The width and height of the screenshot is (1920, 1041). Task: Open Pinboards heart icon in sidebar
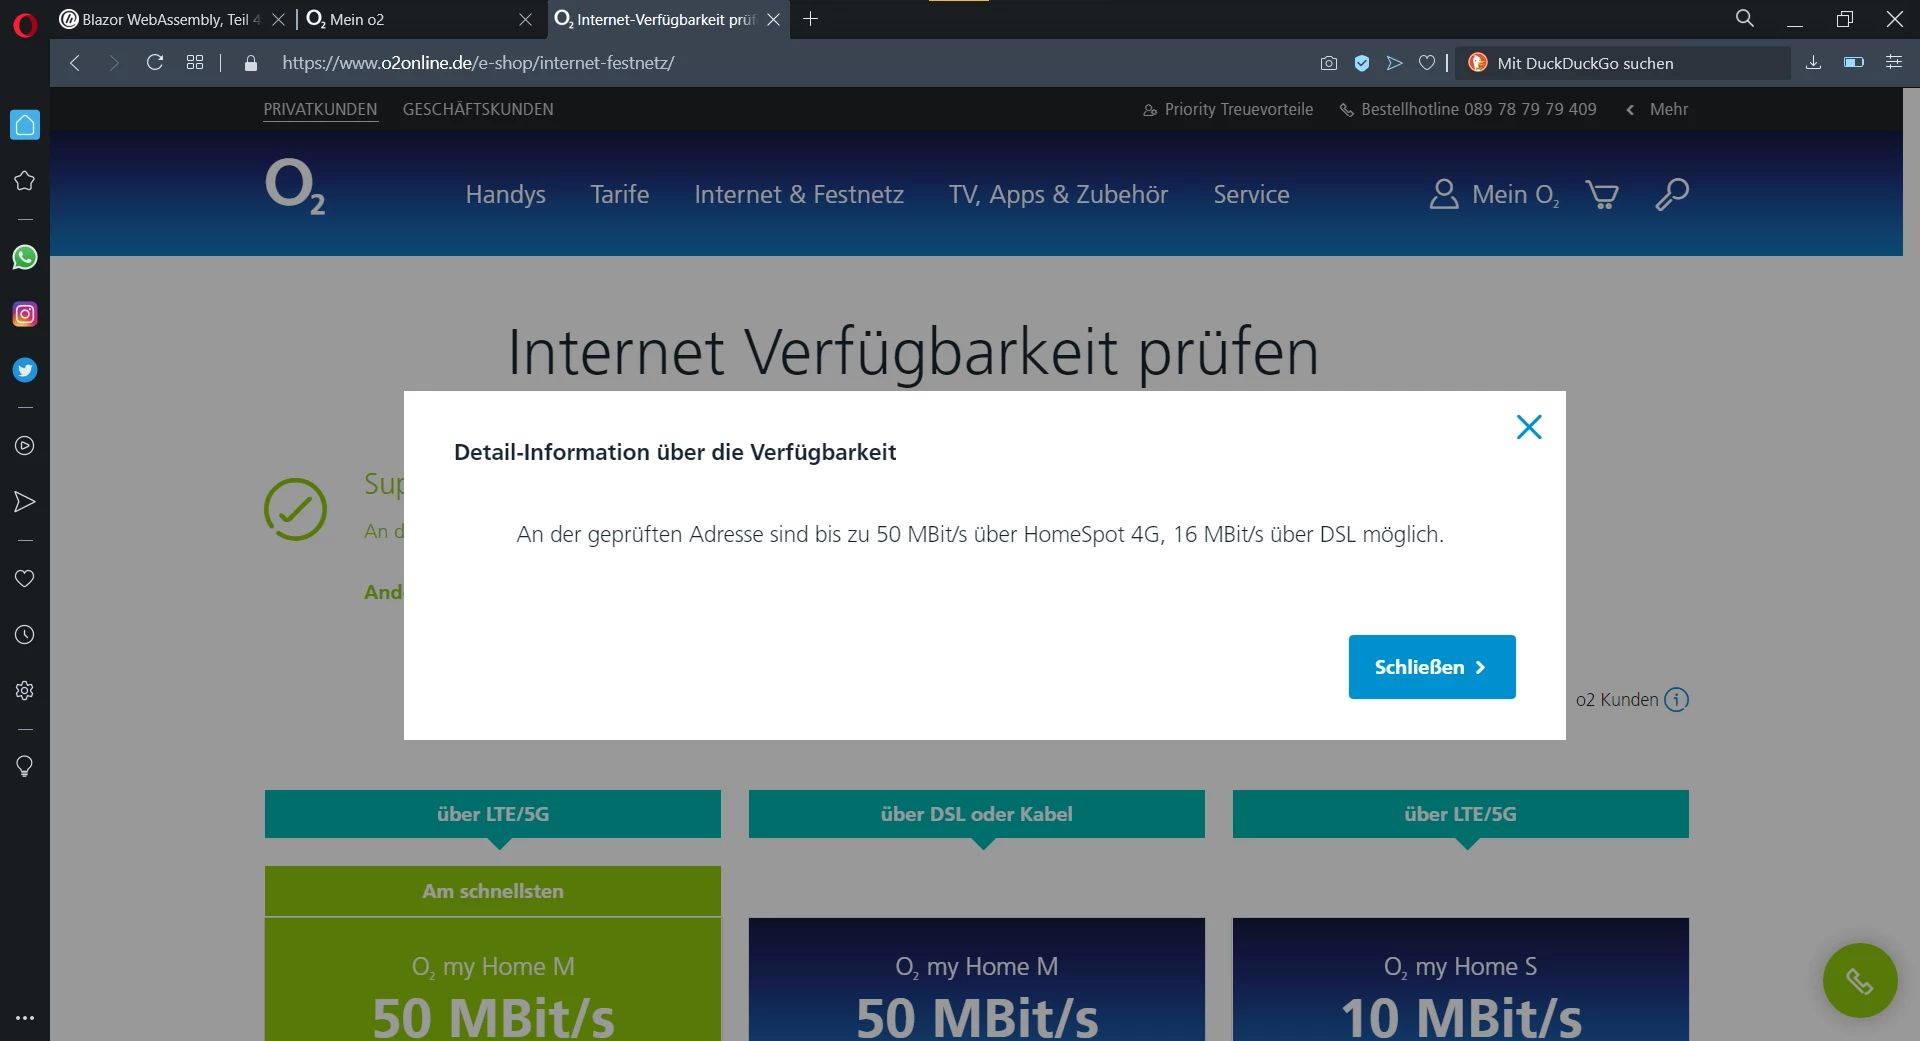point(25,579)
